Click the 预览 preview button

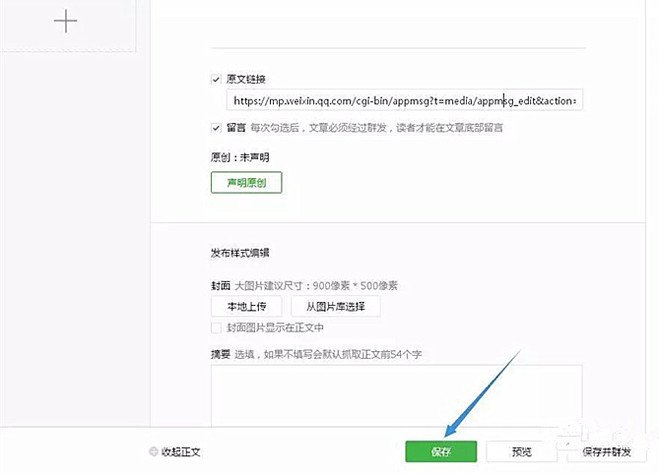click(x=522, y=452)
